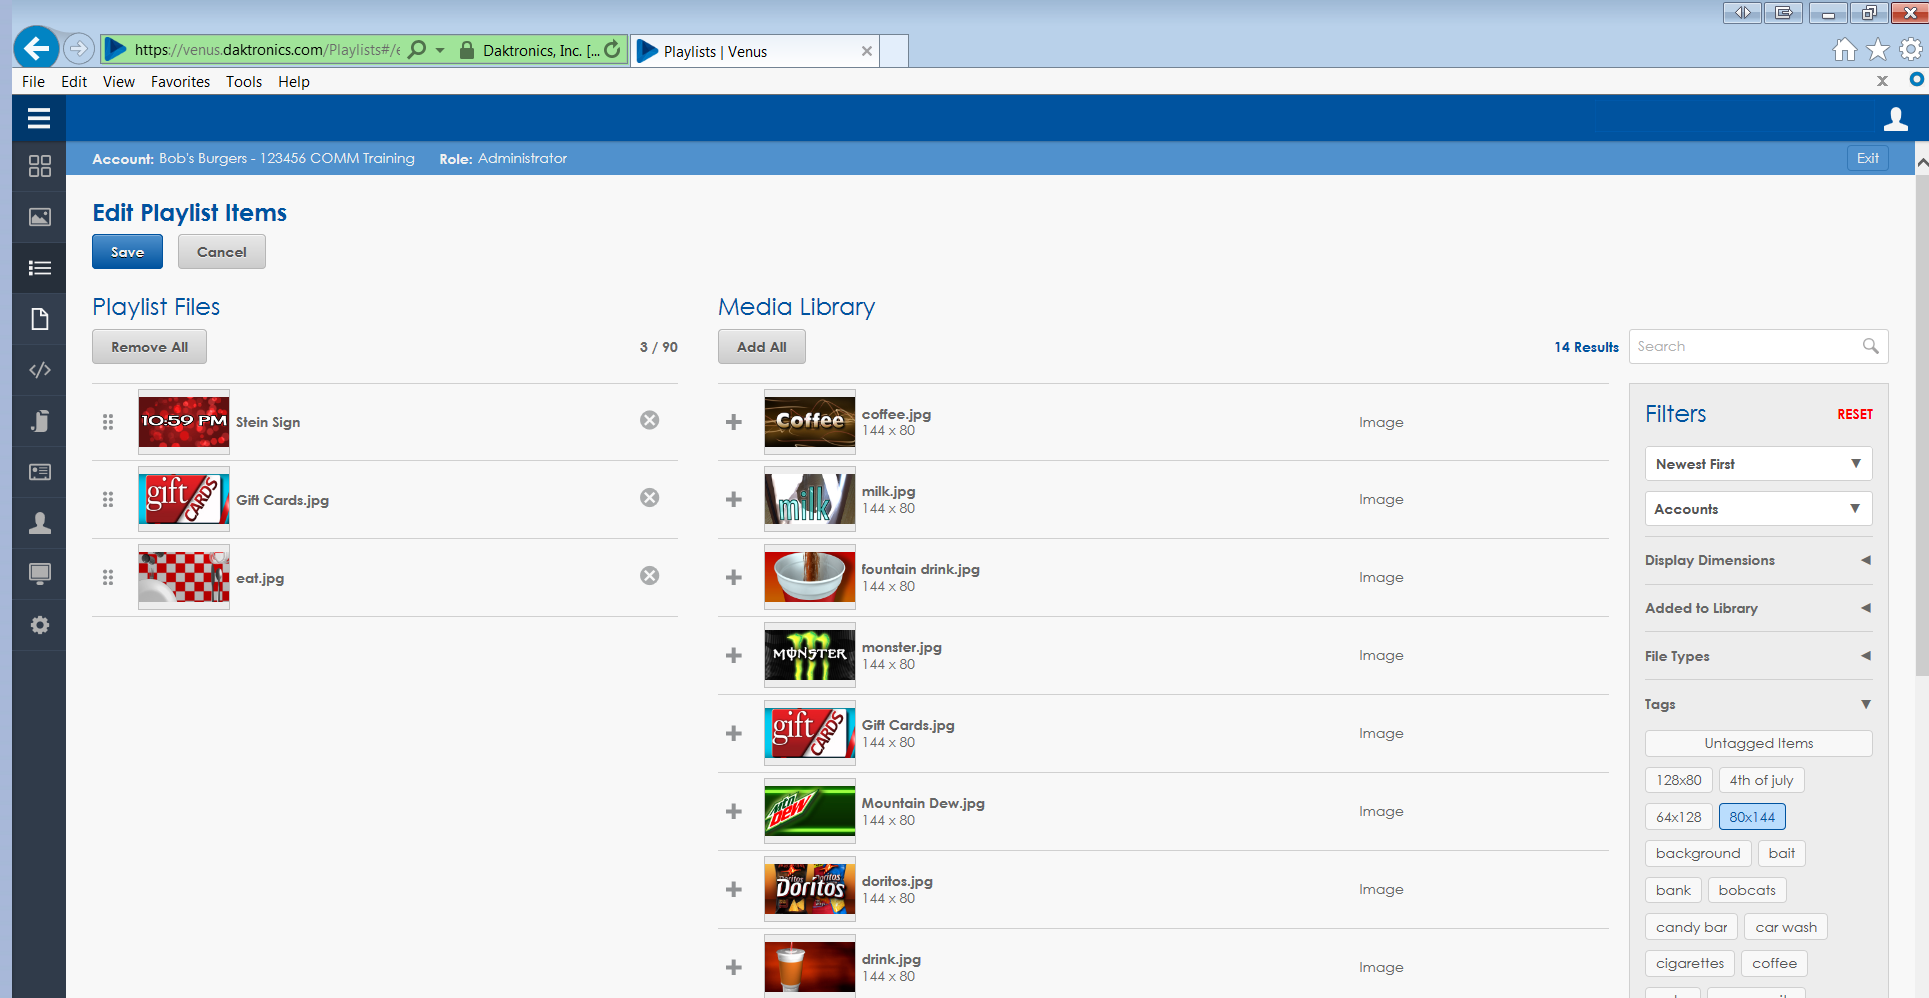
Task: Toggle the Untagged Items filter
Action: tap(1758, 743)
